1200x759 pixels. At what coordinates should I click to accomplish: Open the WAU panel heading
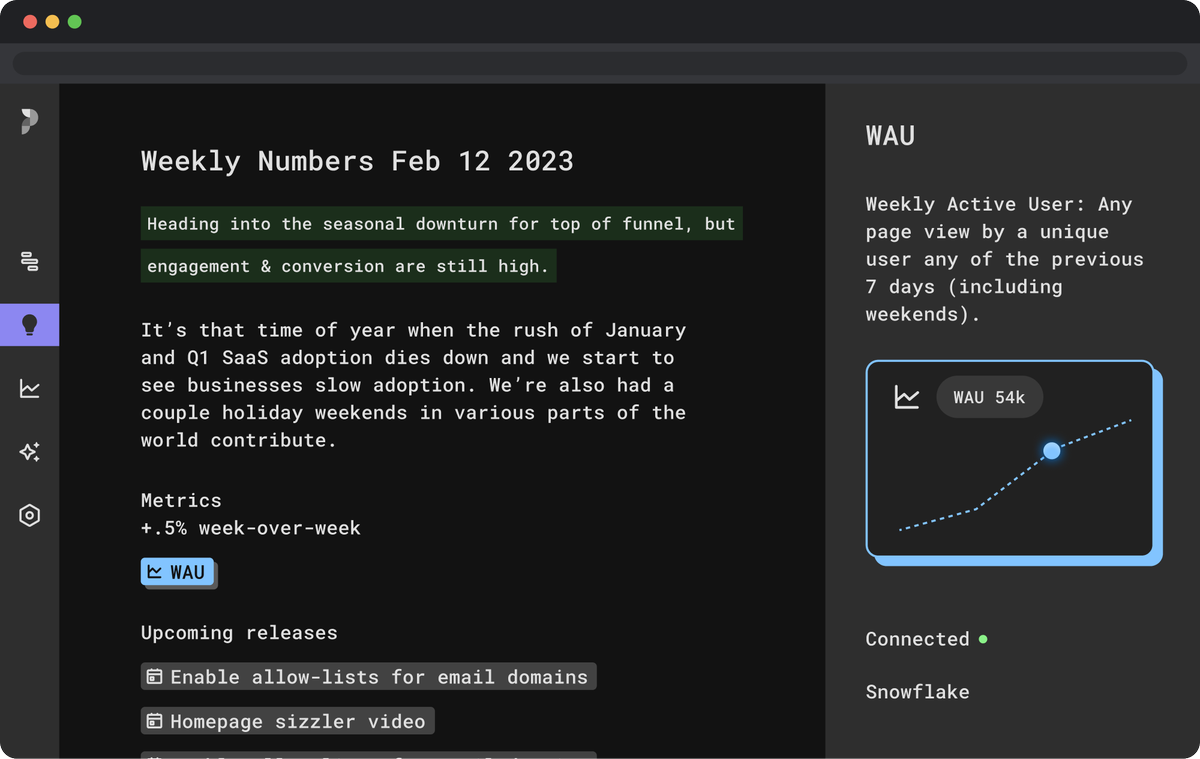click(890, 135)
